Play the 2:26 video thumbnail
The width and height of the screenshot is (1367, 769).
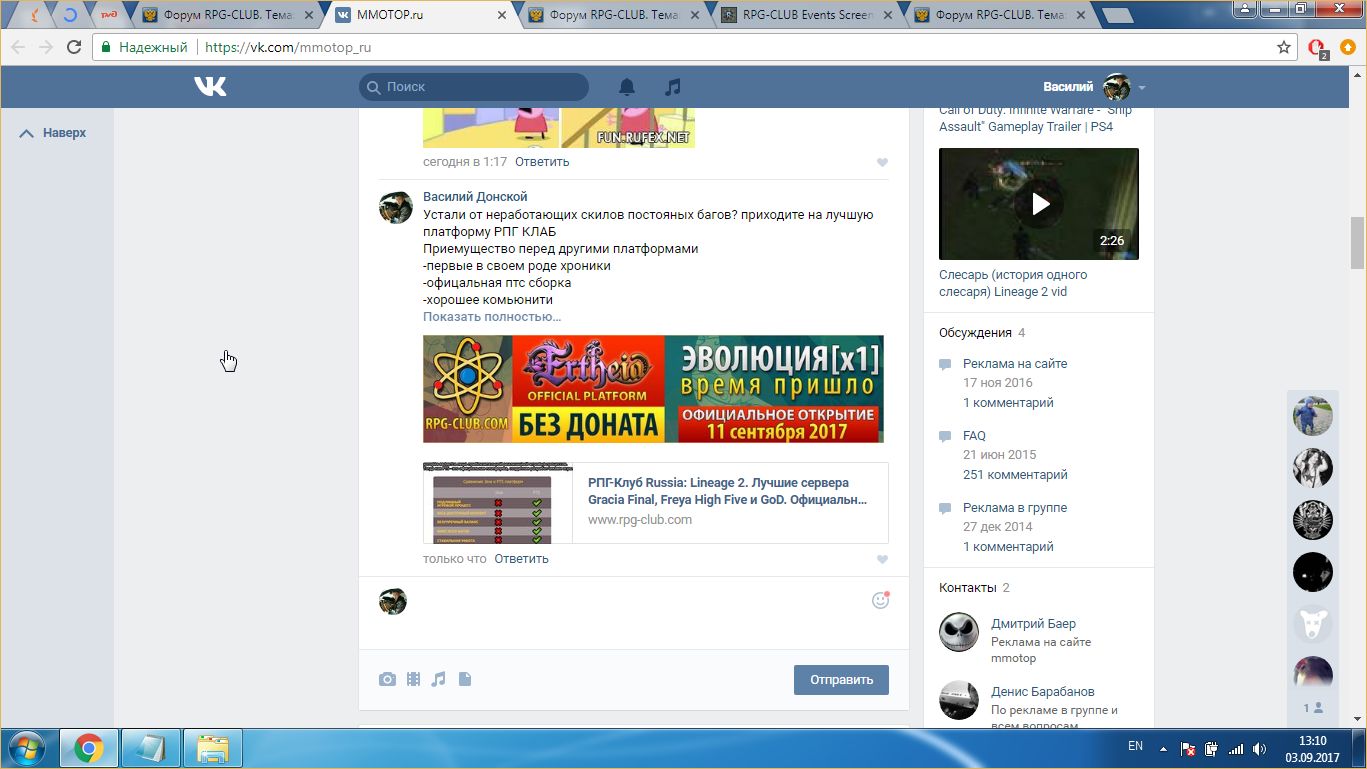(x=1039, y=204)
